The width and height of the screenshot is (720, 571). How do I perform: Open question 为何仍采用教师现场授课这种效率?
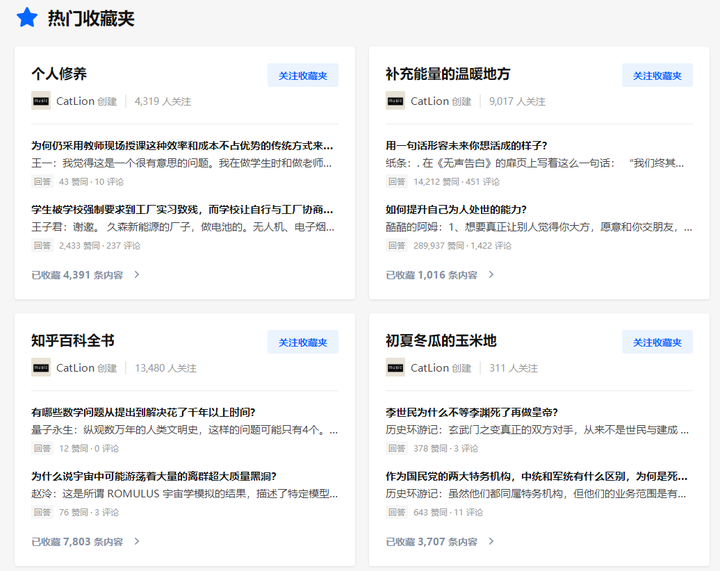coord(182,146)
